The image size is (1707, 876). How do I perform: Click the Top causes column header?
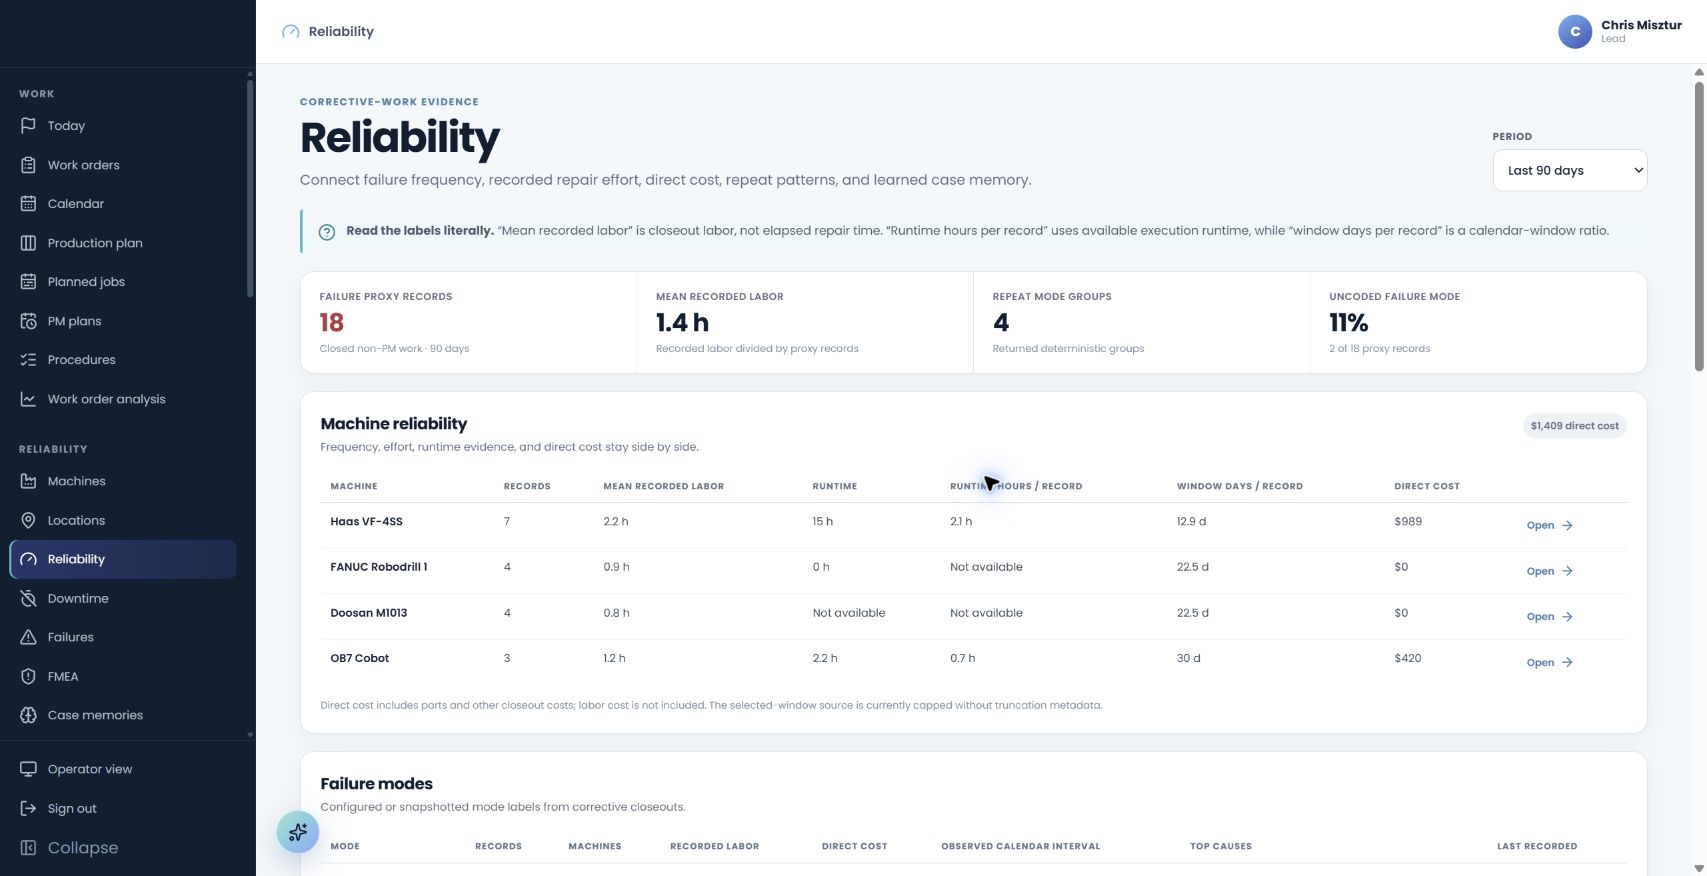click(x=1221, y=846)
